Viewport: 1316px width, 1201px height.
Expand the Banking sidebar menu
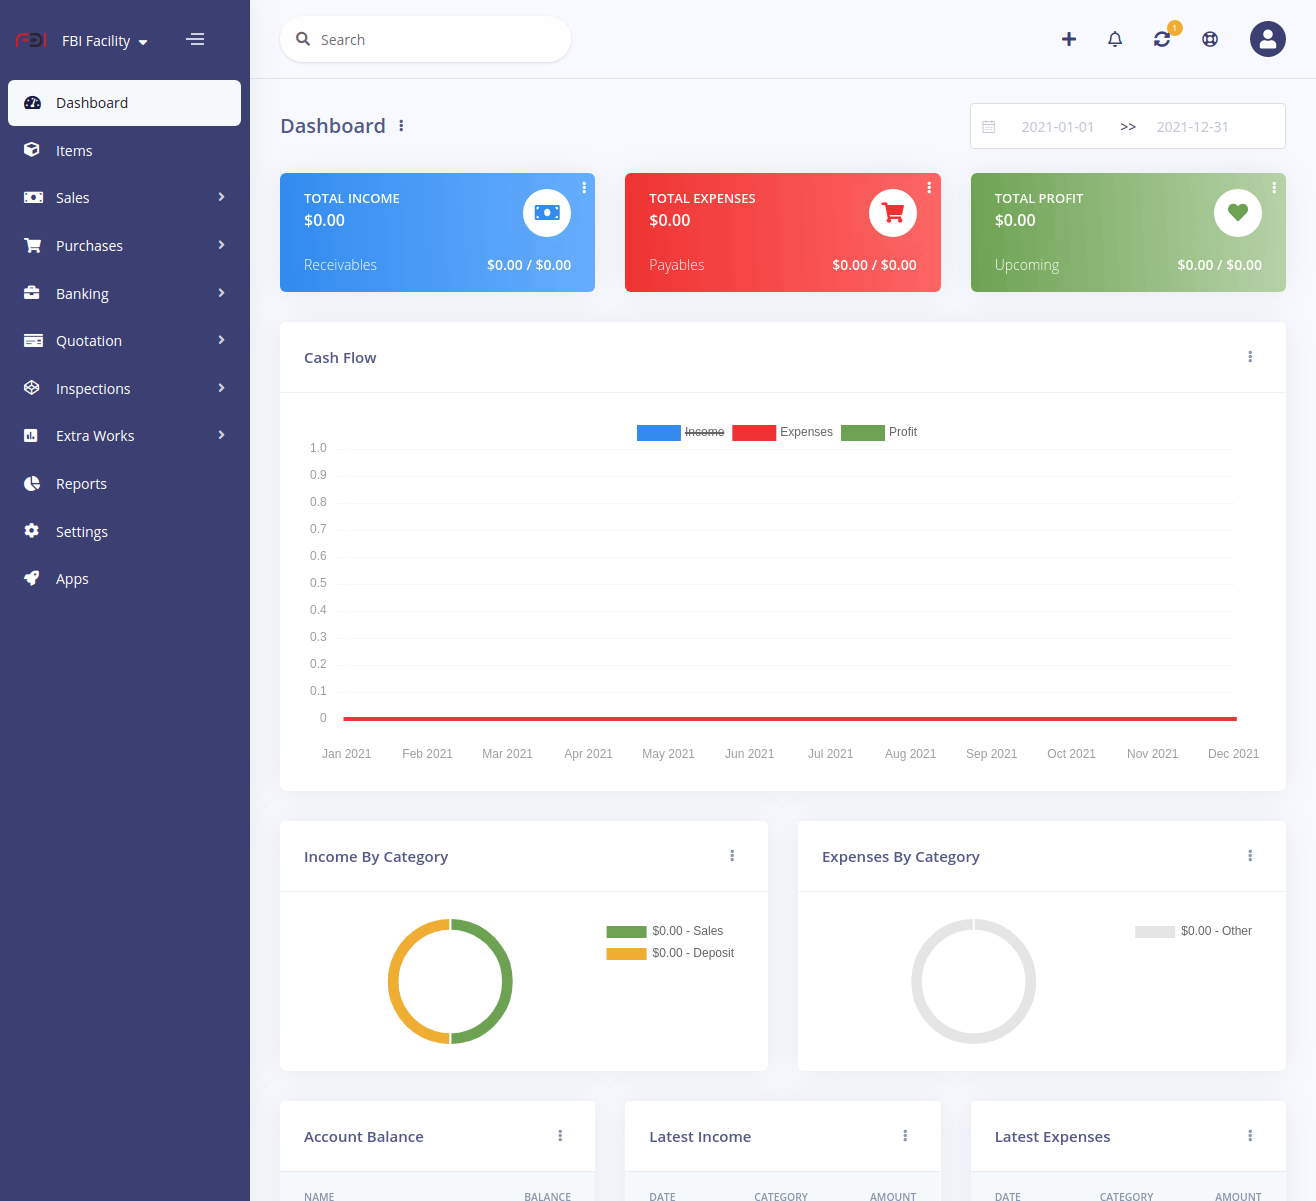124,294
